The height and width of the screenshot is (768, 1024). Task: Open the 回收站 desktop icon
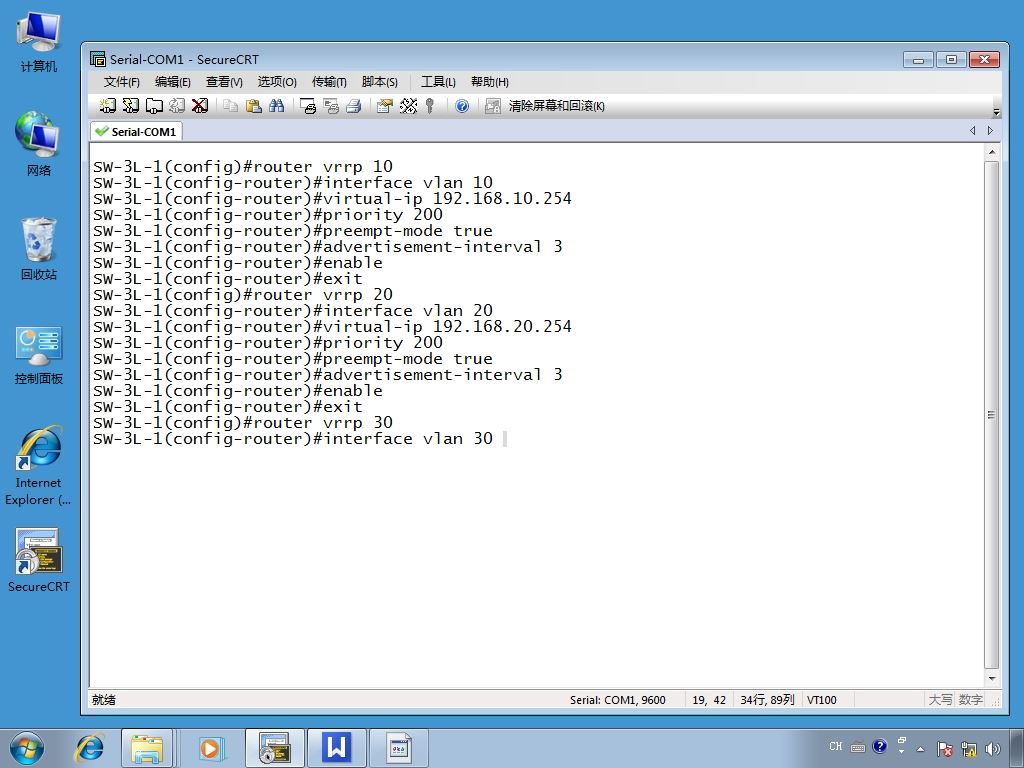[x=39, y=249]
